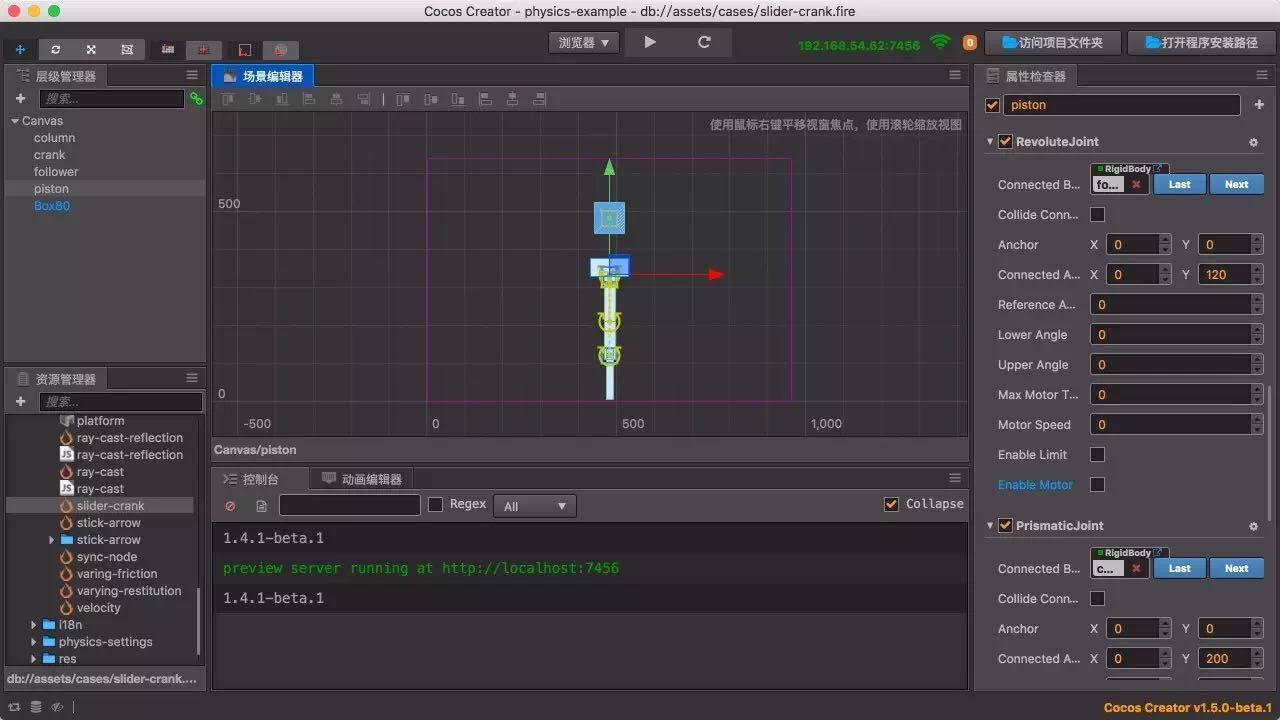Click last distribute icon in scene toolbar
This screenshot has height=720, width=1280.
539,99
